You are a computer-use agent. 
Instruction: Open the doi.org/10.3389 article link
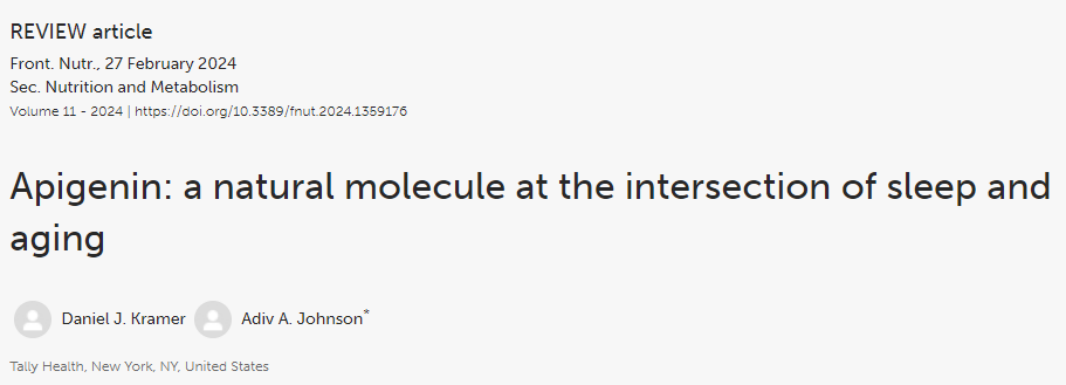(271, 112)
